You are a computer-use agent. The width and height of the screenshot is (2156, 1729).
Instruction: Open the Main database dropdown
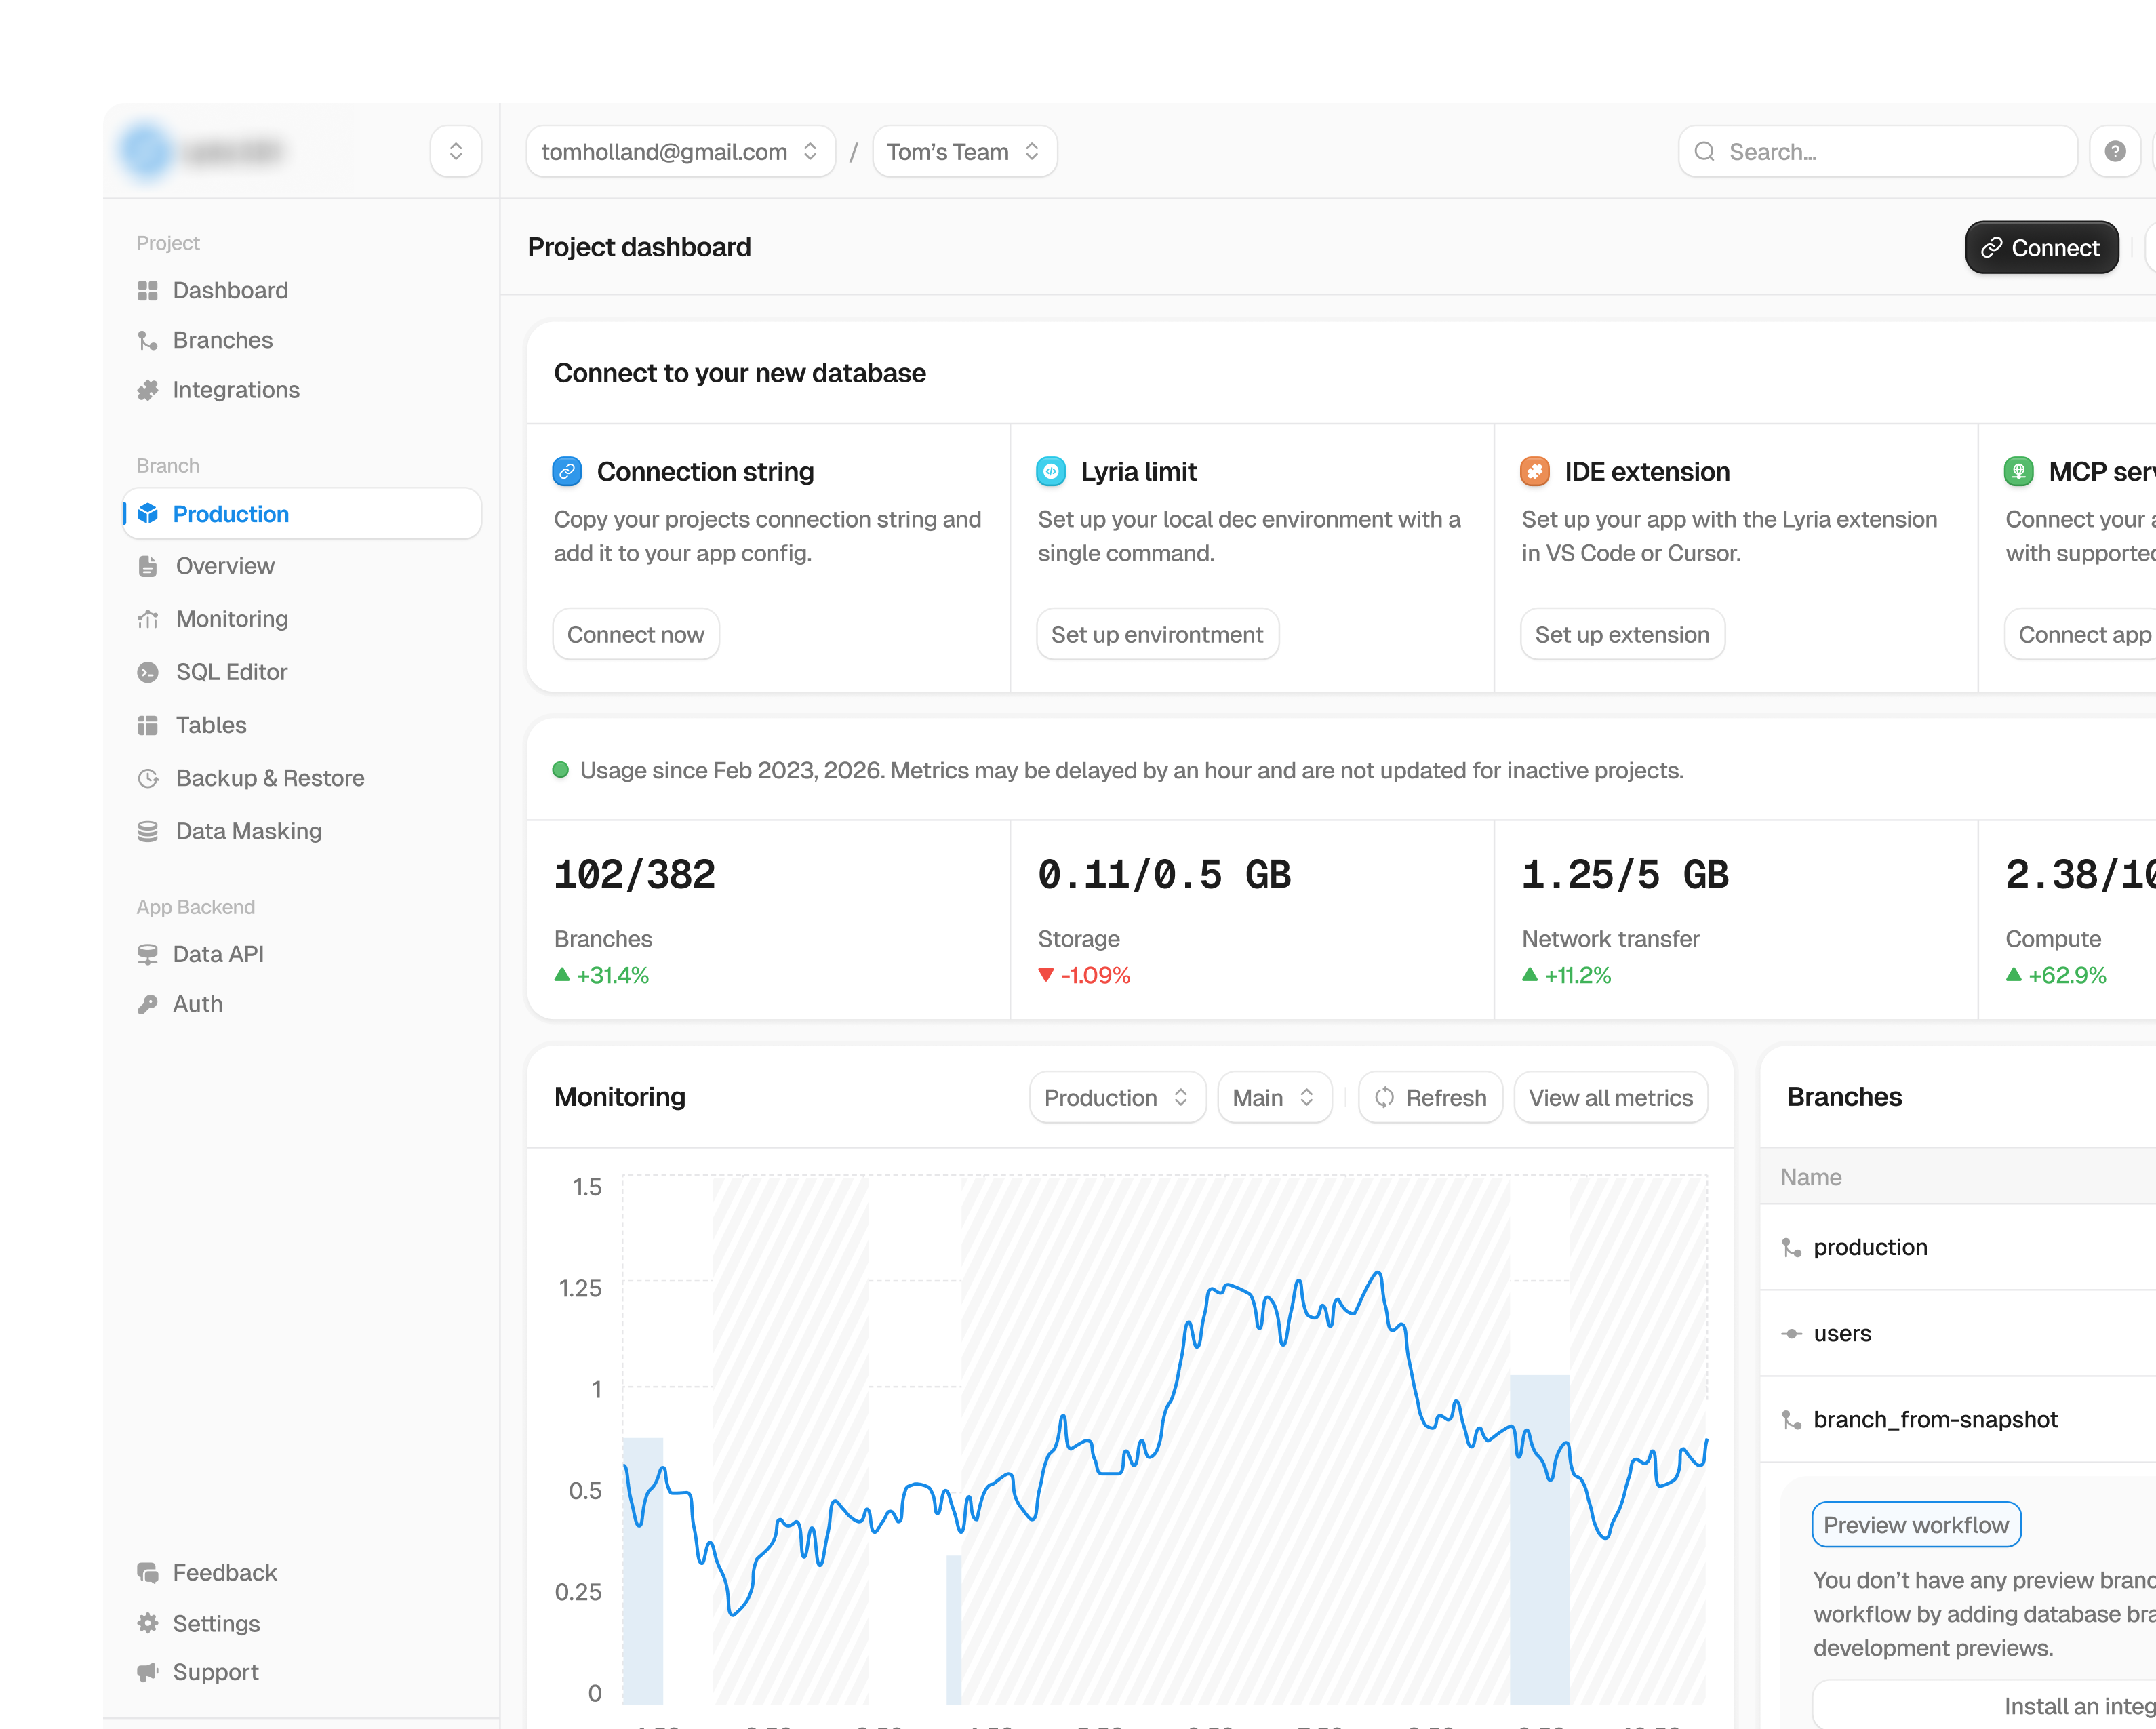[x=1274, y=1097]
